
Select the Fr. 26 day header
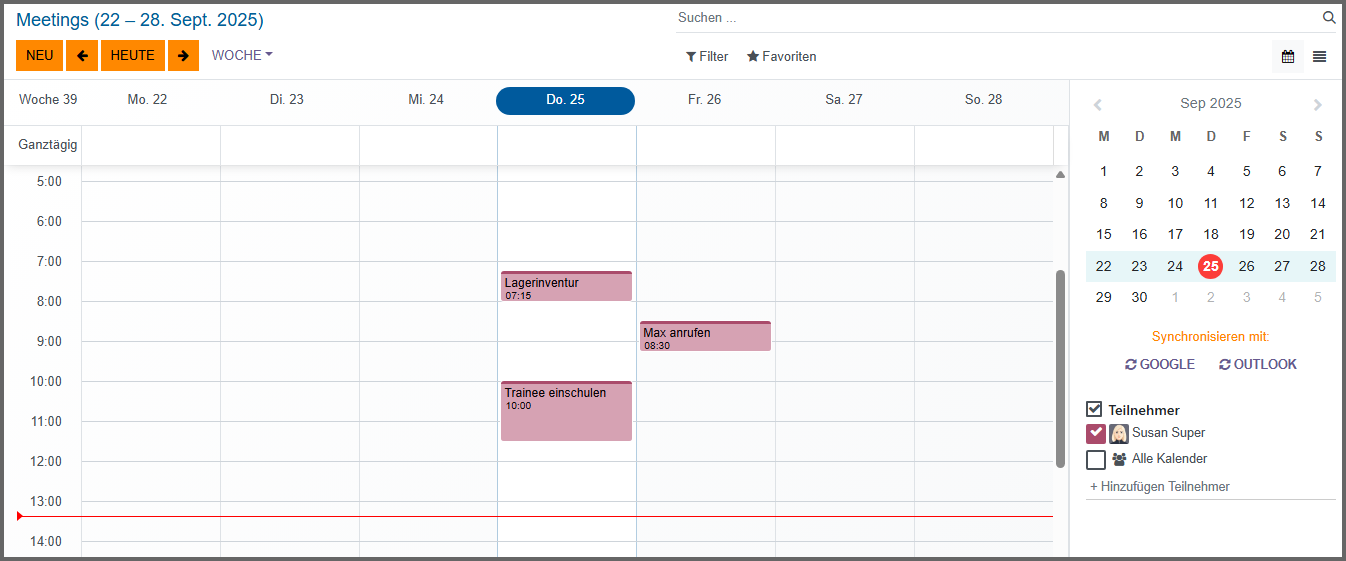coord(704,100)
